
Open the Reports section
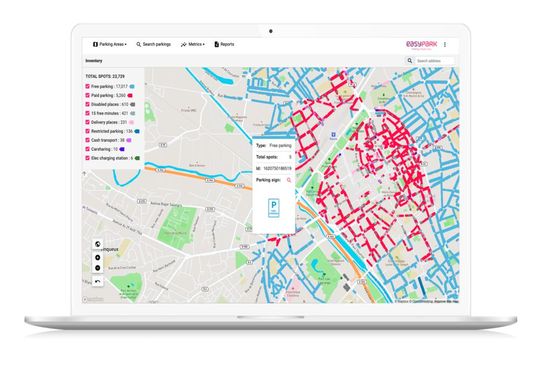click(224, 44)
